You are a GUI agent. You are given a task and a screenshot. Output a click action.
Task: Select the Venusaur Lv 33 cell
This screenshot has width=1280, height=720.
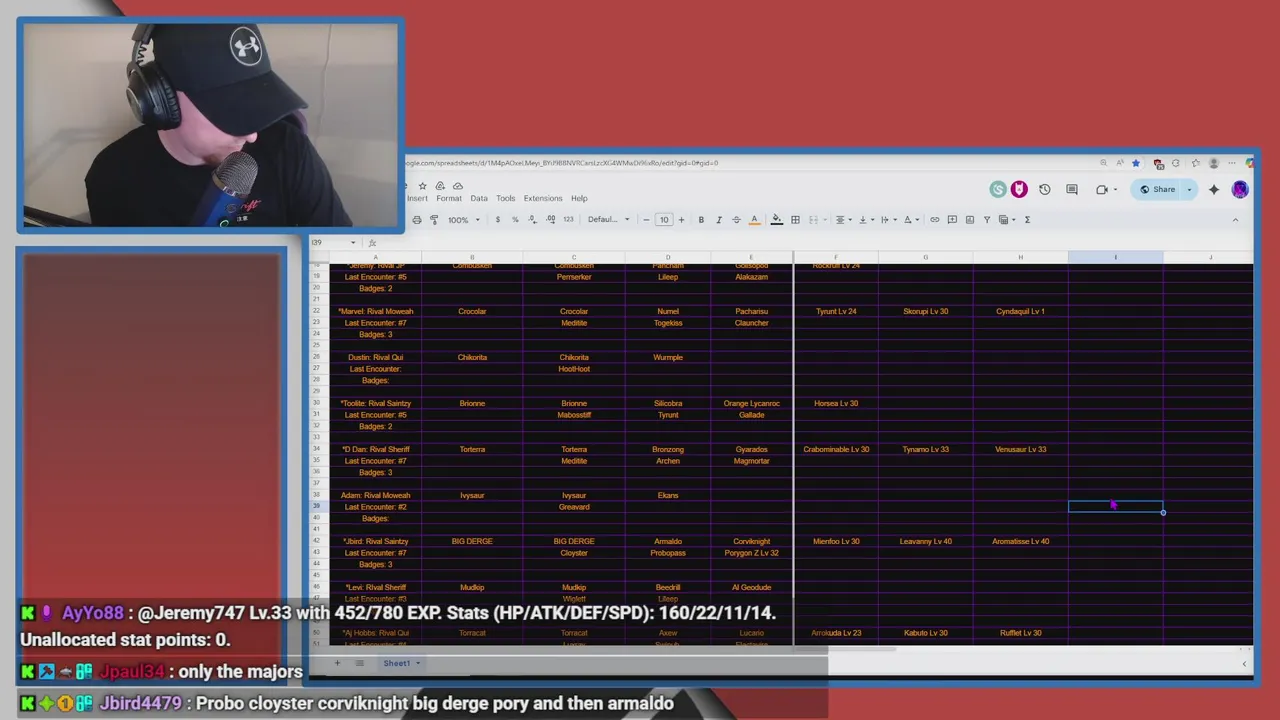(1020, 449)
